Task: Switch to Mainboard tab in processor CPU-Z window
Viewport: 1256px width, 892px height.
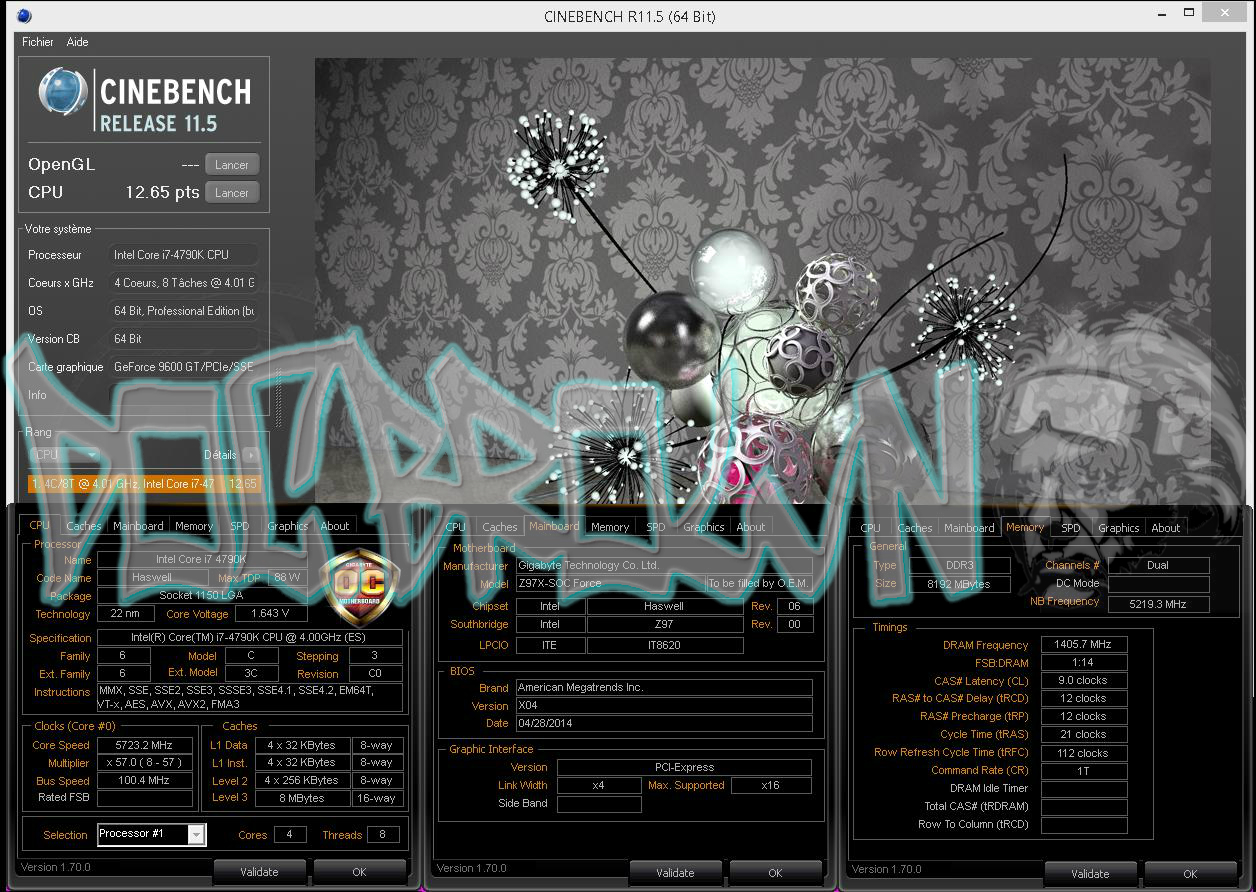Action: pyautogui.click(x=138, y=526)
